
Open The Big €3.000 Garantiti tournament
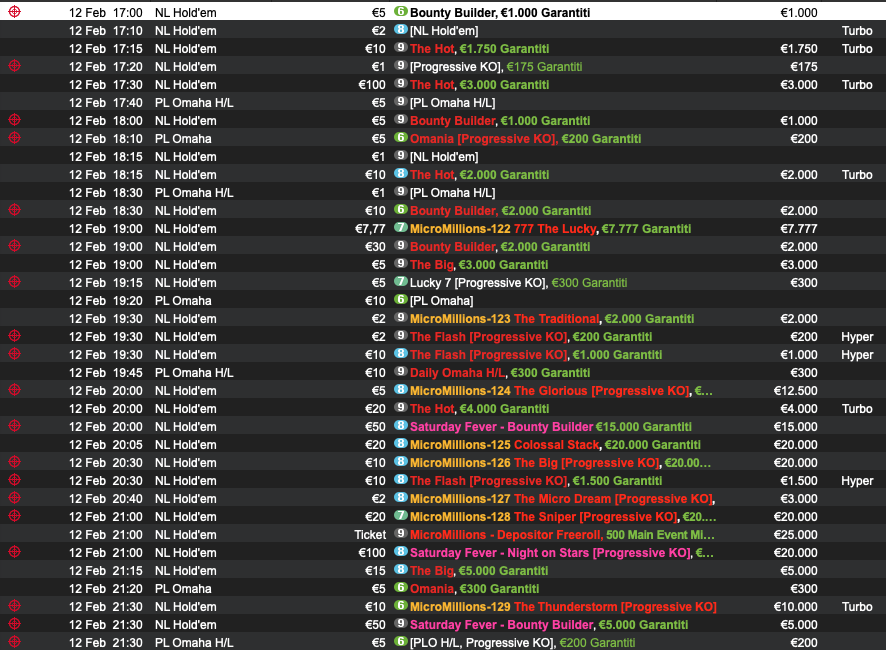point(479,265)
